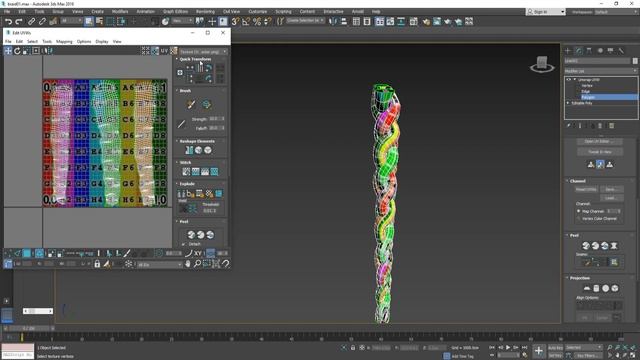Click the Relax Brush icon in Brush rollout
This screenshot has width=640, height=360.
(x=206, y=104)
